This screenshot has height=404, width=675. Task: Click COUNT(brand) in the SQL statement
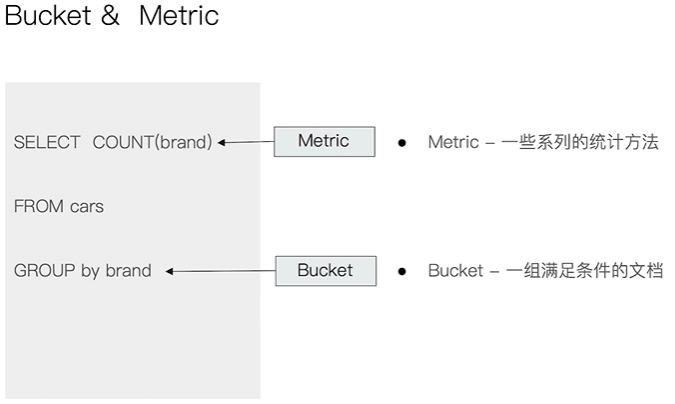tap(152, 143)
